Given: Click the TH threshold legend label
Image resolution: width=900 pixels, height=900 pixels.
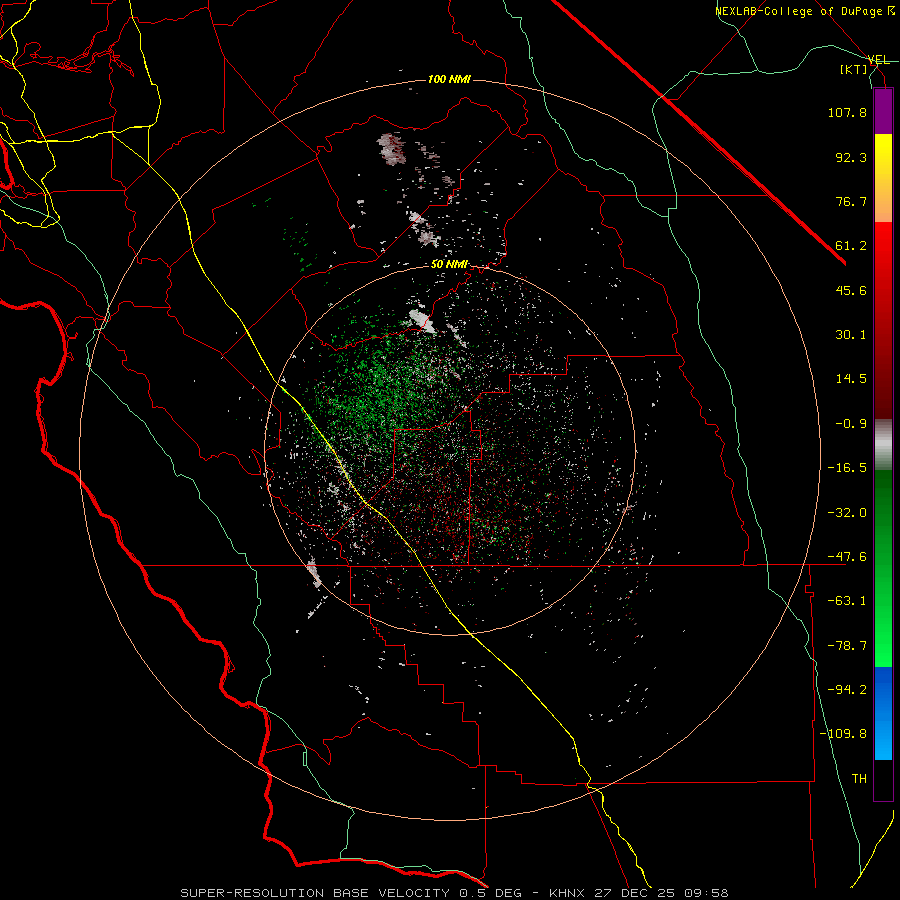Looking at the screenshot, I should tap(859, 779).
